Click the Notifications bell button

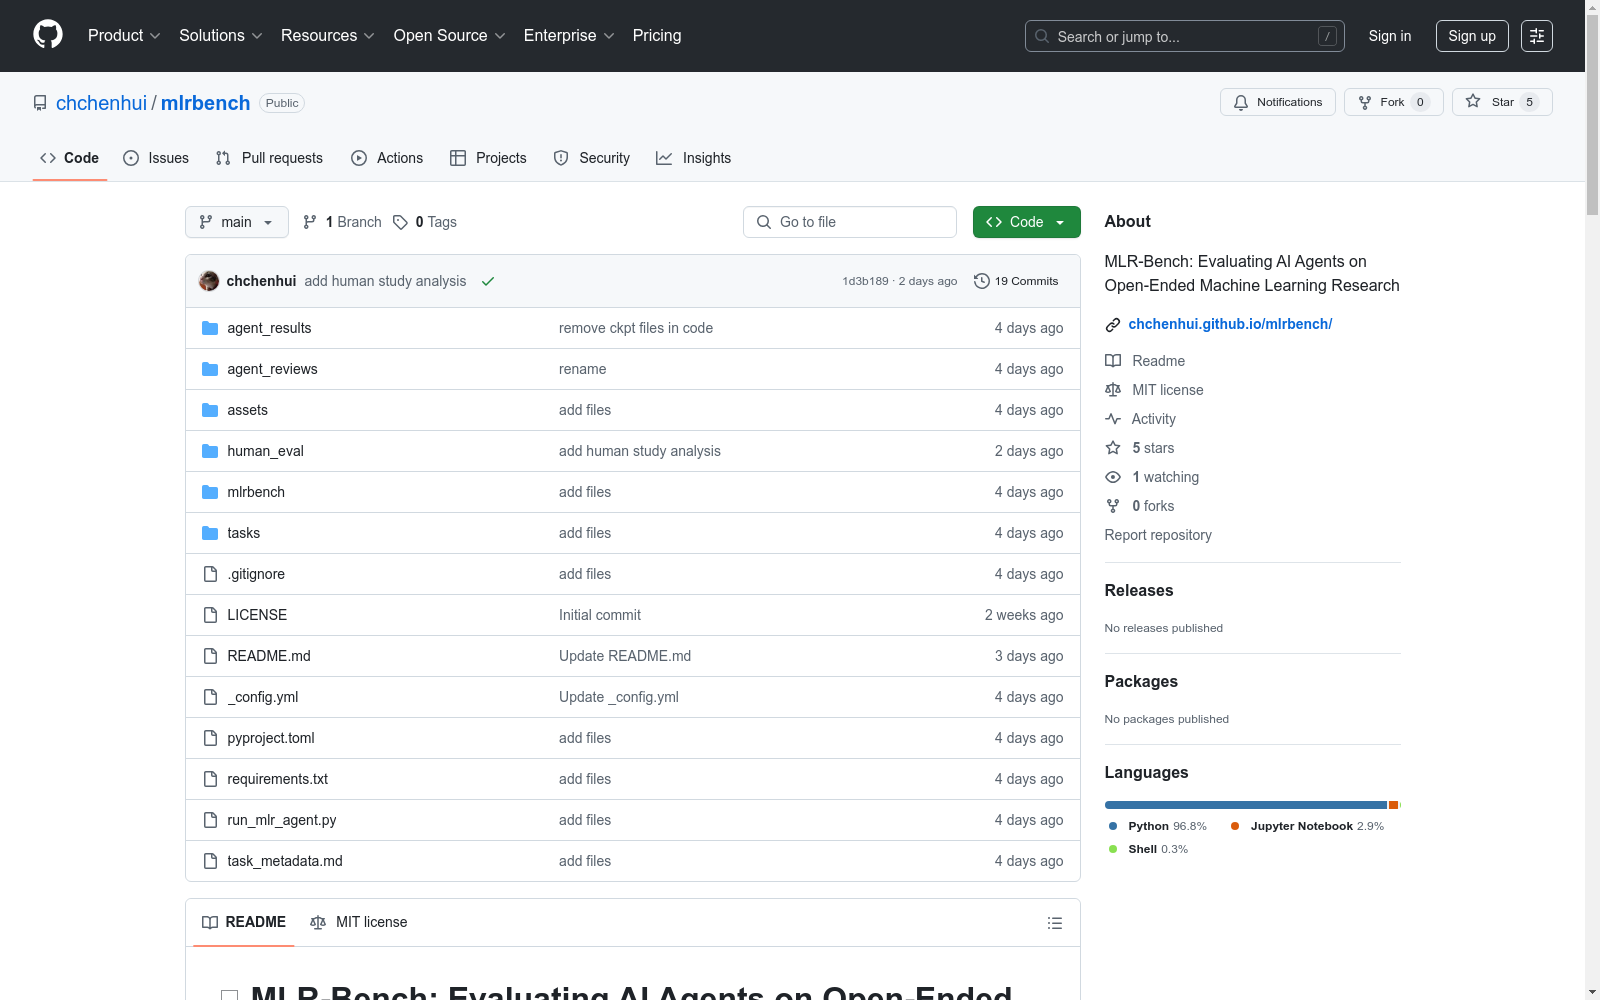click(1278, 102)
